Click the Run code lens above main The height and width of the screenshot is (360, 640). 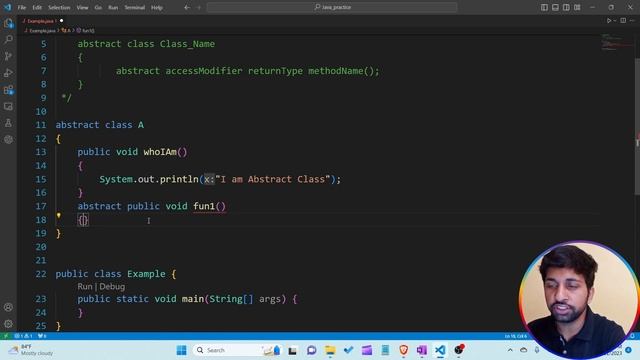coord(85,287)
